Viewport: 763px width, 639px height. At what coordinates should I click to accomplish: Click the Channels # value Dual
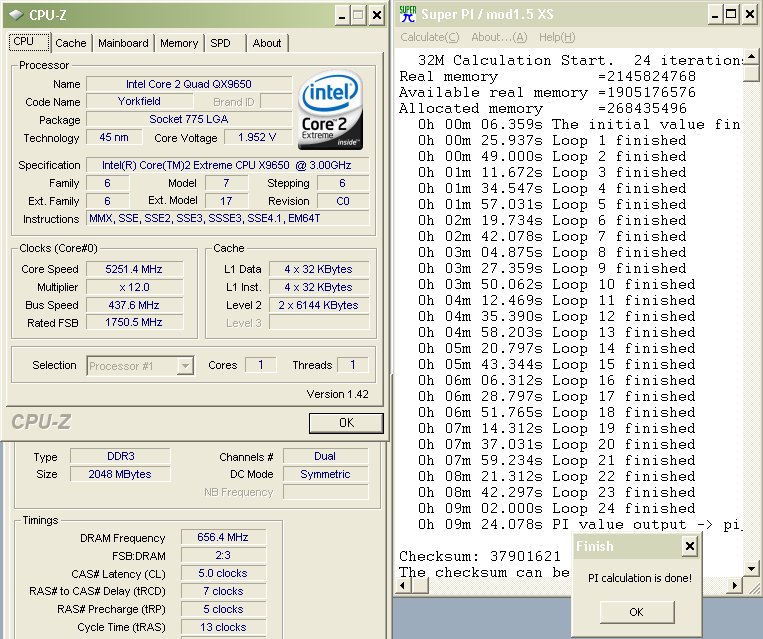click(325, 456)
